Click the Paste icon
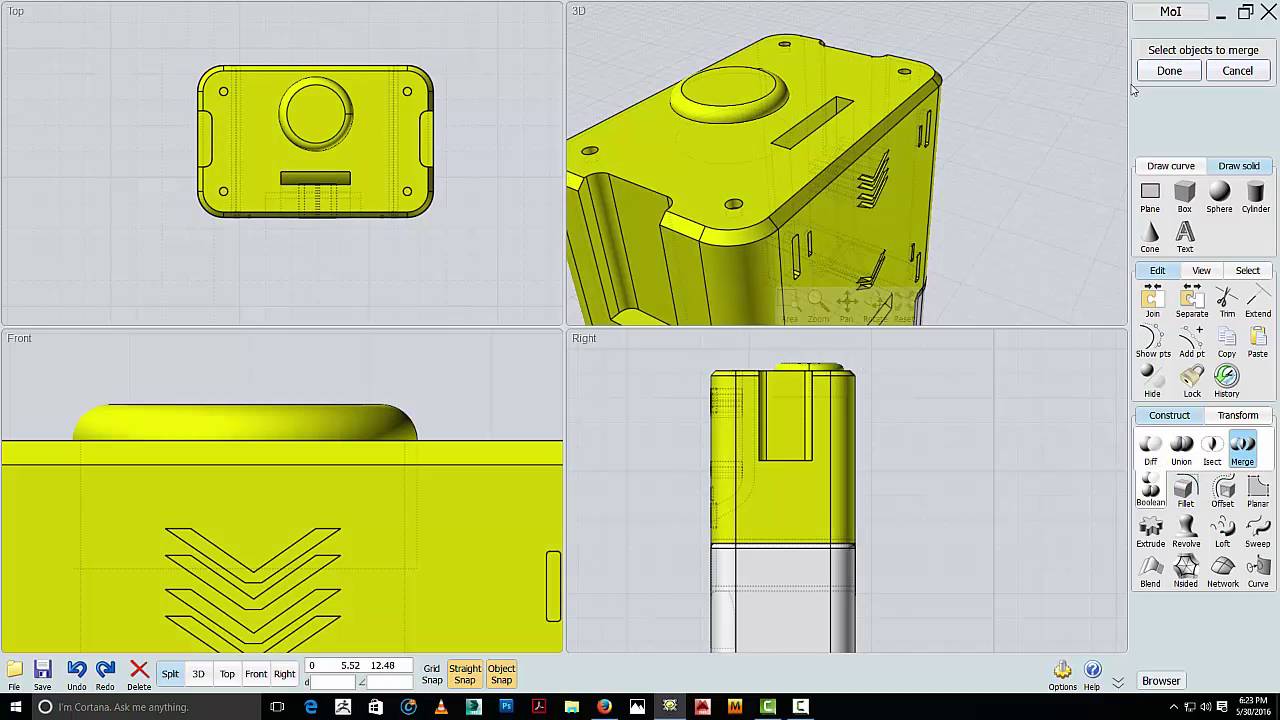 pos(1258,341)
